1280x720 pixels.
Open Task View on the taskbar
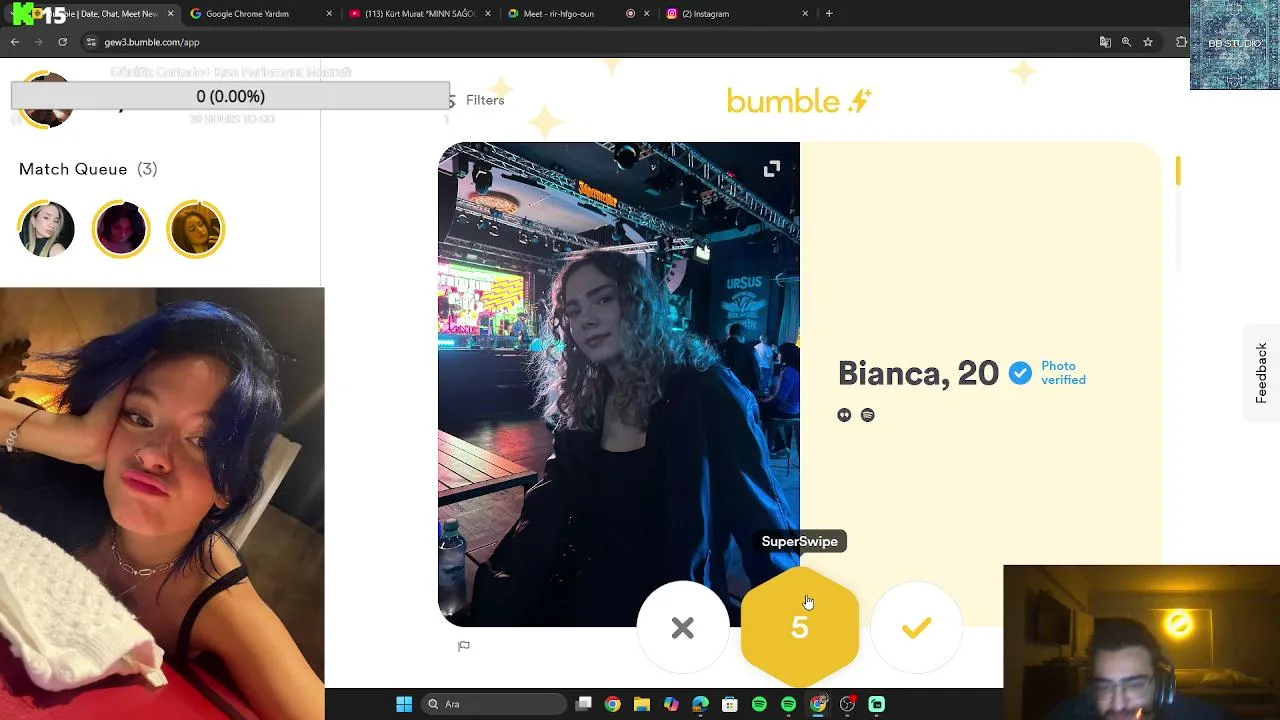[x=584, y=704]
